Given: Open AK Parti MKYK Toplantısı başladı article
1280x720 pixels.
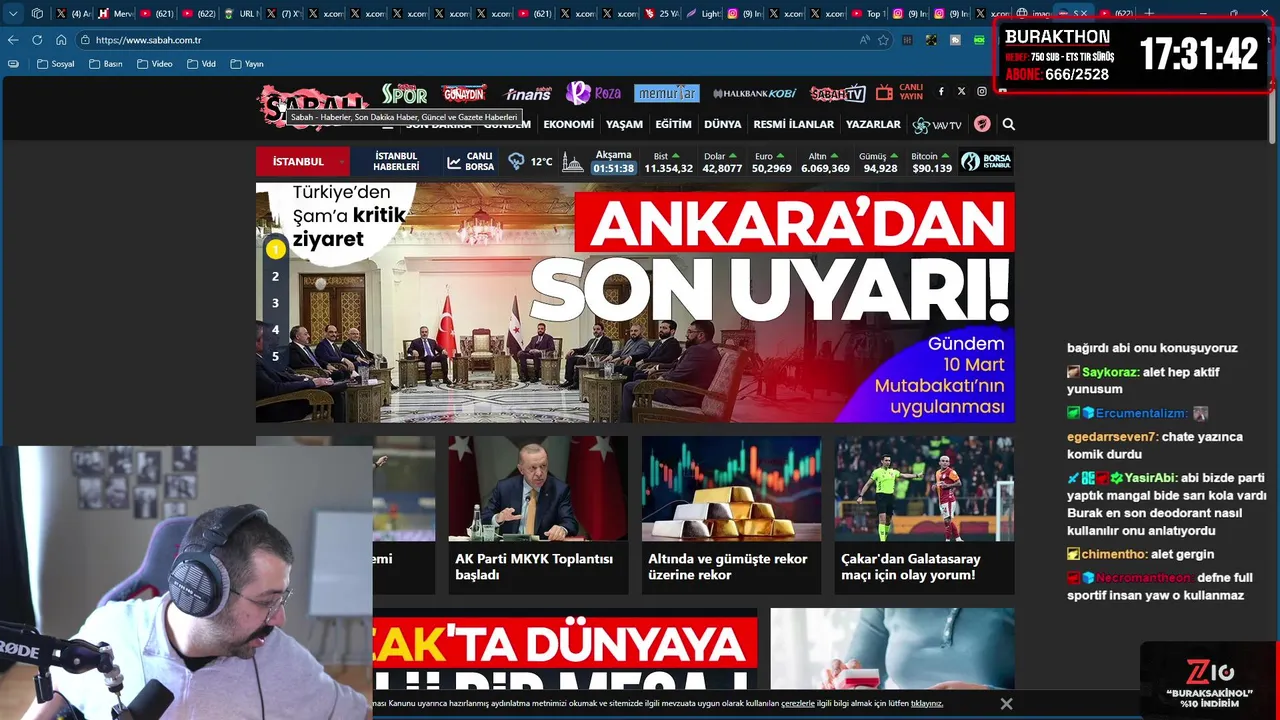Looking at the screenshot, I should (538, 515).
